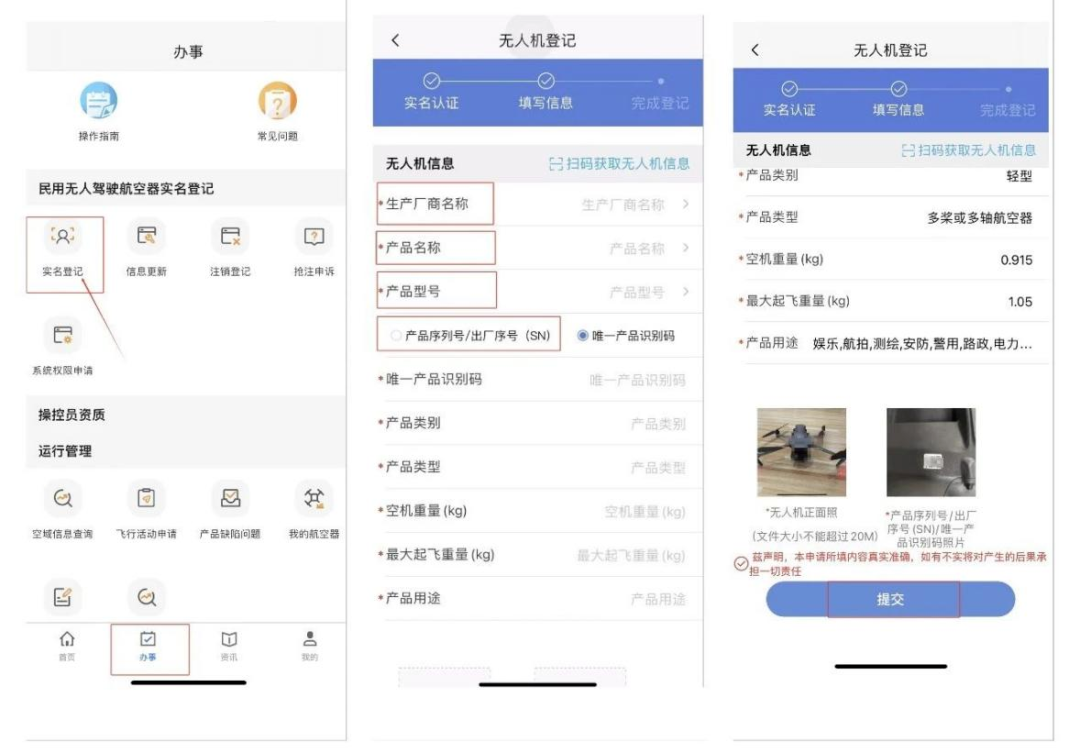Open the 我的航空器 icon
Screen dimensions: 1080x753
point(314,498)
